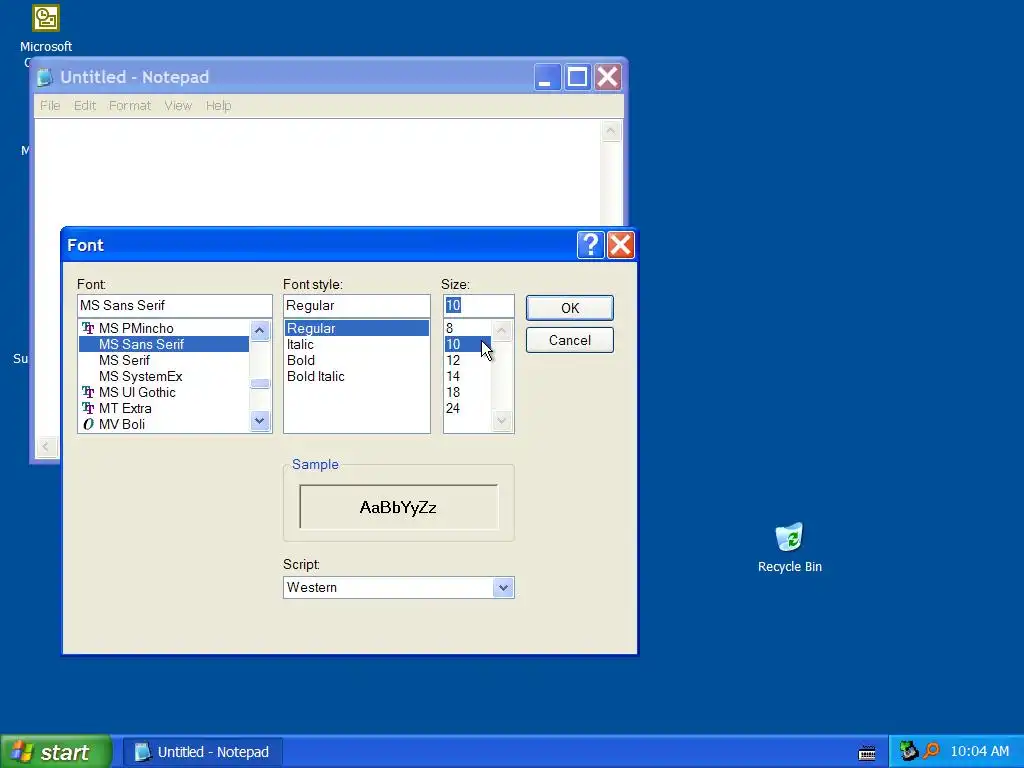1024x768 pixels.
Task: Select Regular font style
Action: point(357,328)
